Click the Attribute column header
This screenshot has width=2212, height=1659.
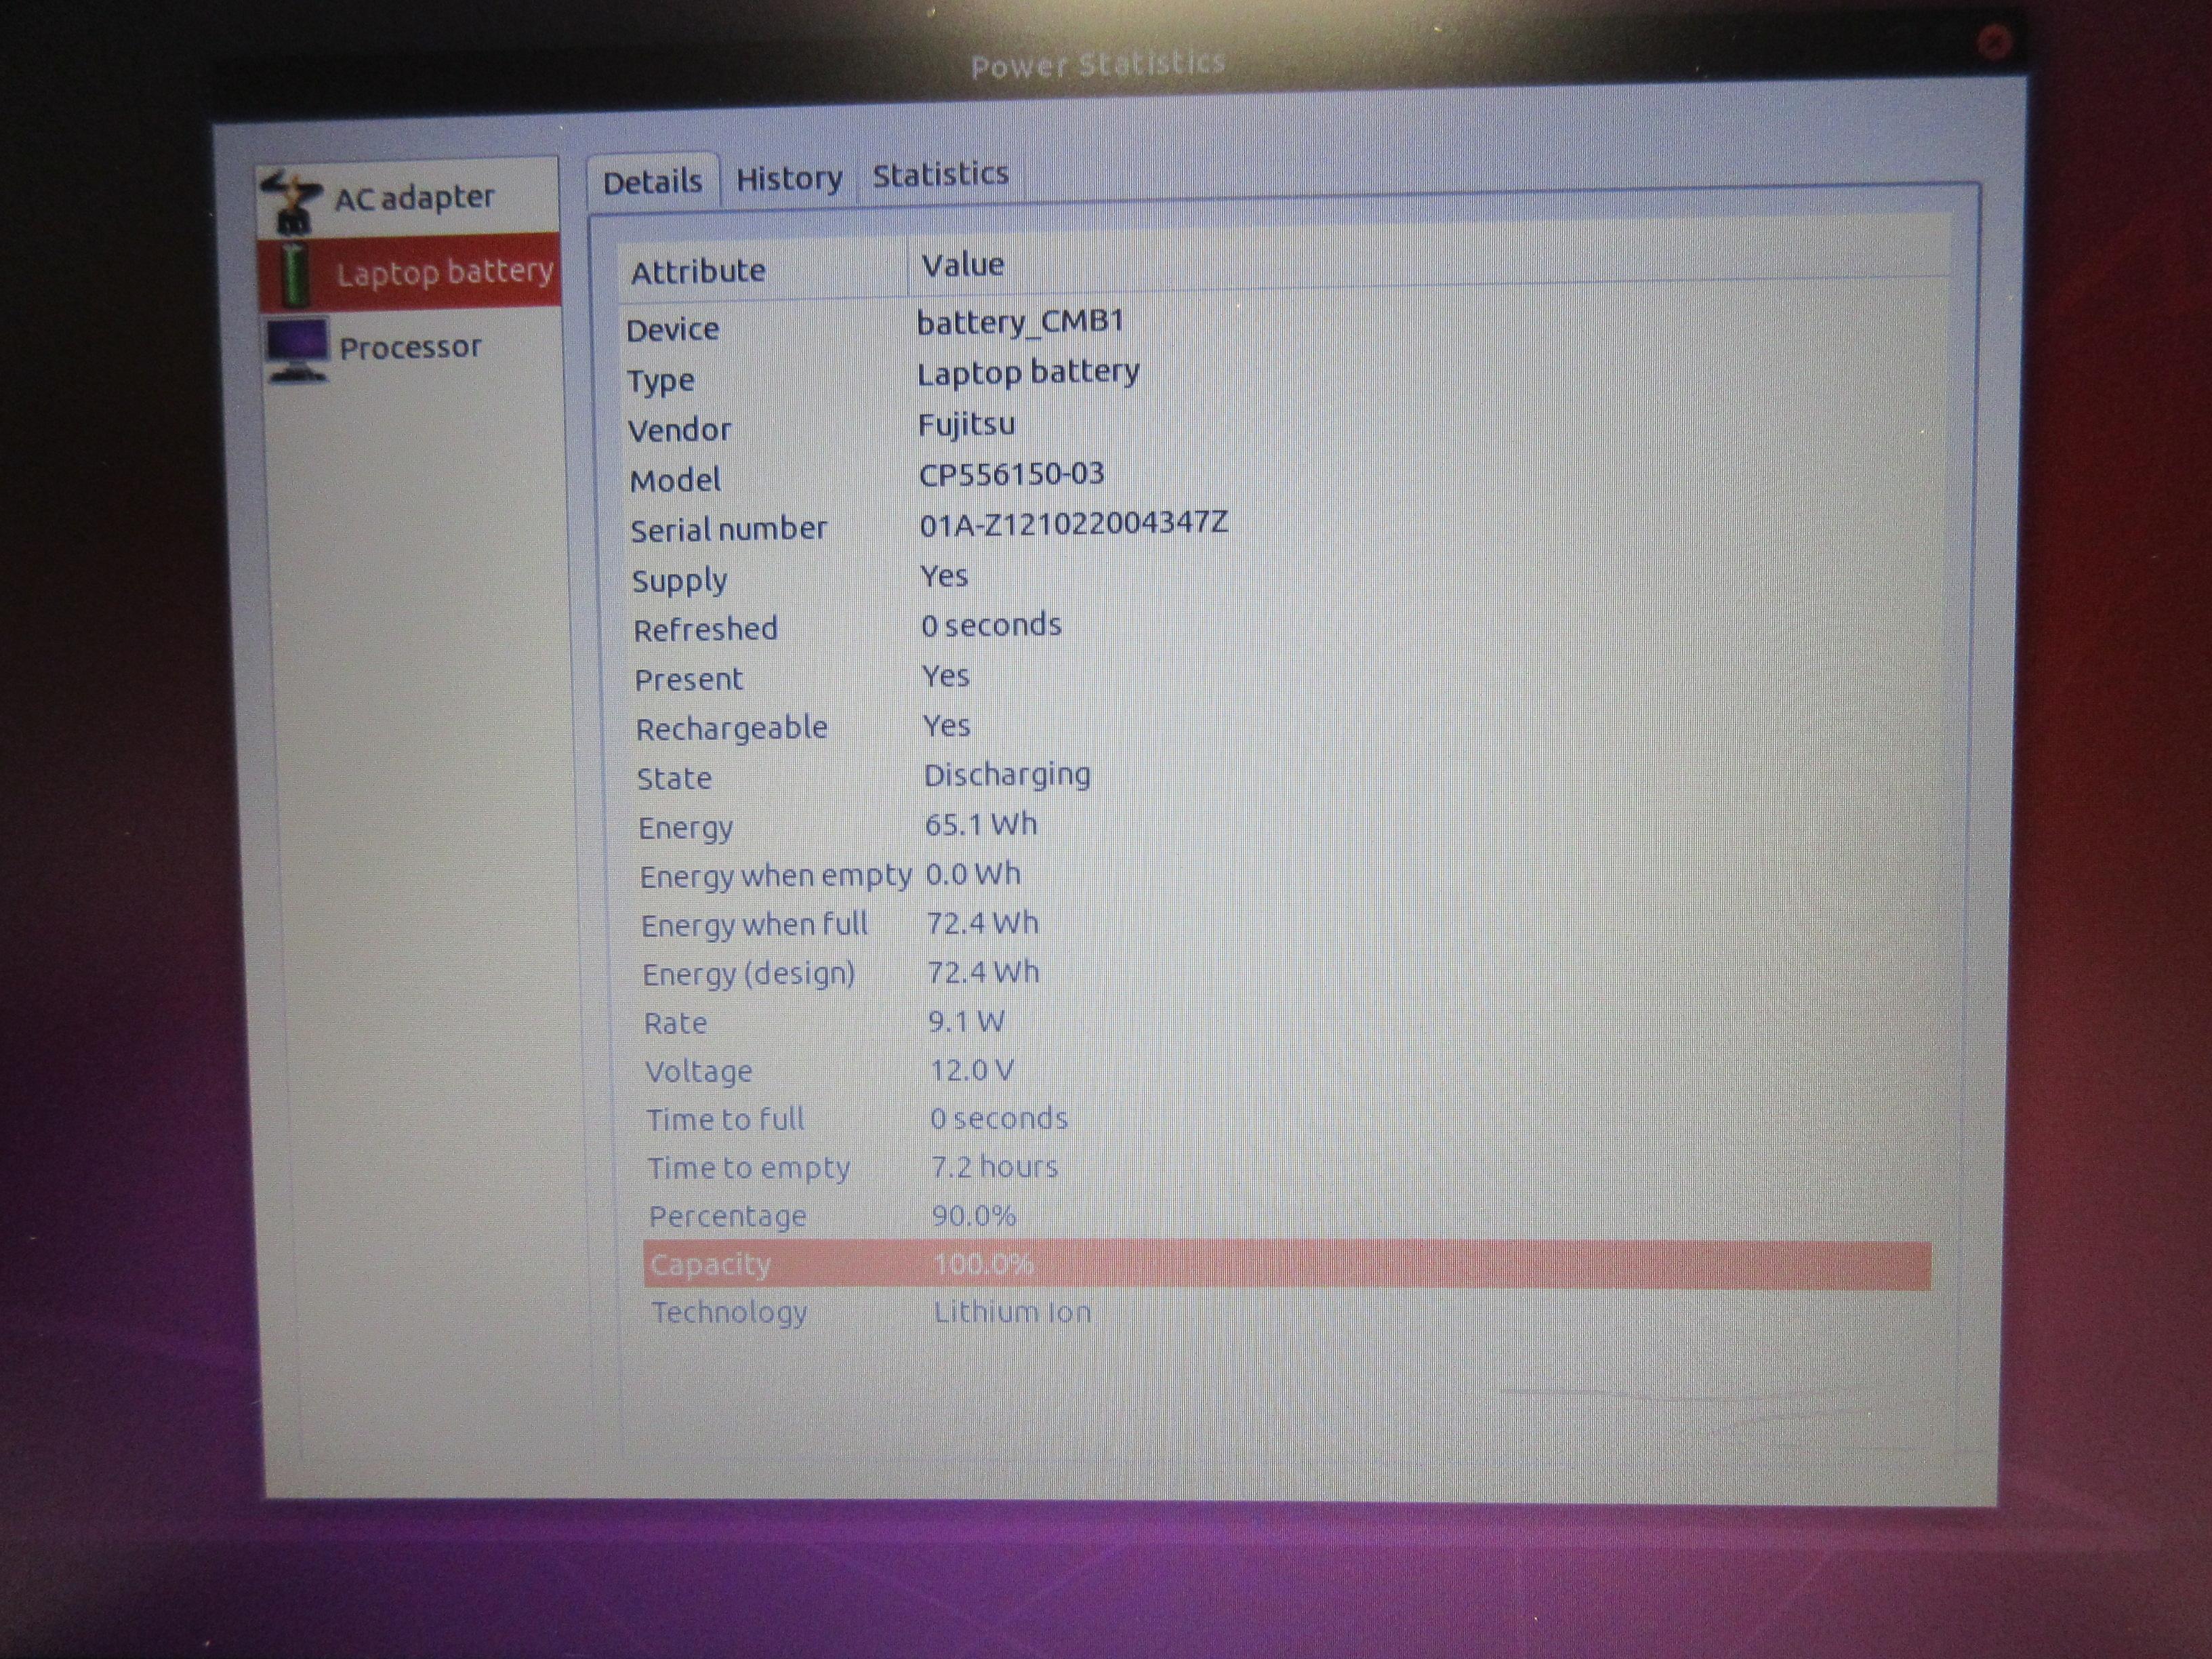[x=762, y=270]
